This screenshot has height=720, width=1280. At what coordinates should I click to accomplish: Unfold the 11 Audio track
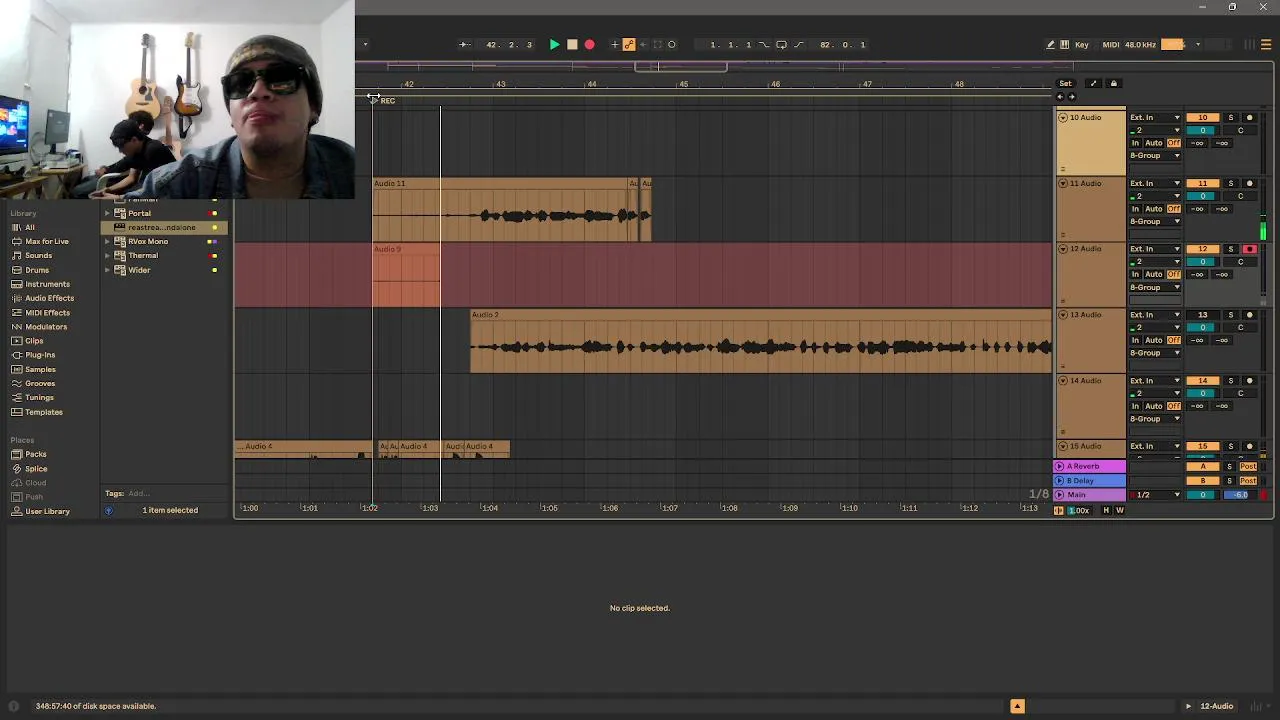pyautogui.click(x=1063, y=184)
